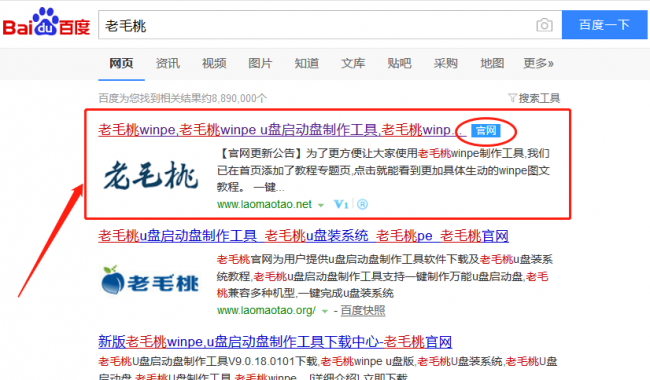
Task: Click the 官网 badge on first result
Action: [x=486, y=131]
